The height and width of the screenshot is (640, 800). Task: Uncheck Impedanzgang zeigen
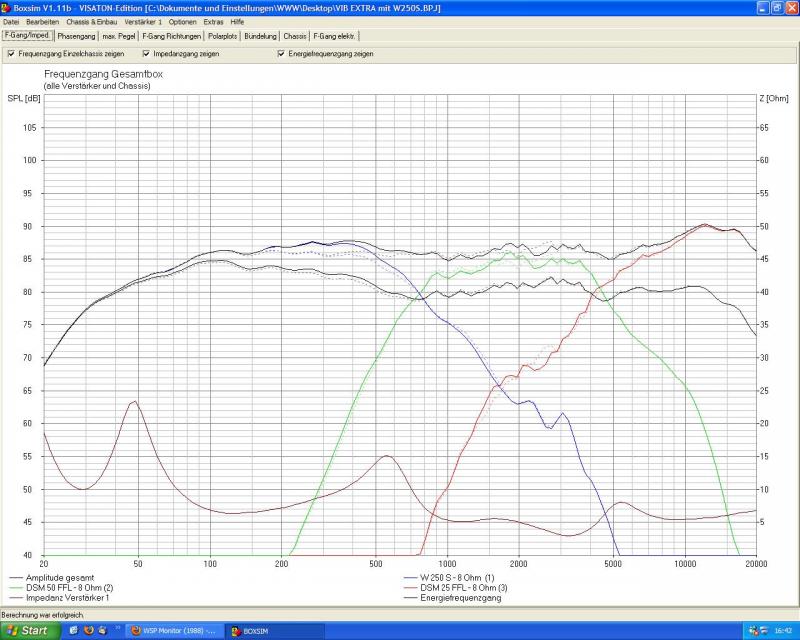[x=146, y=54]
